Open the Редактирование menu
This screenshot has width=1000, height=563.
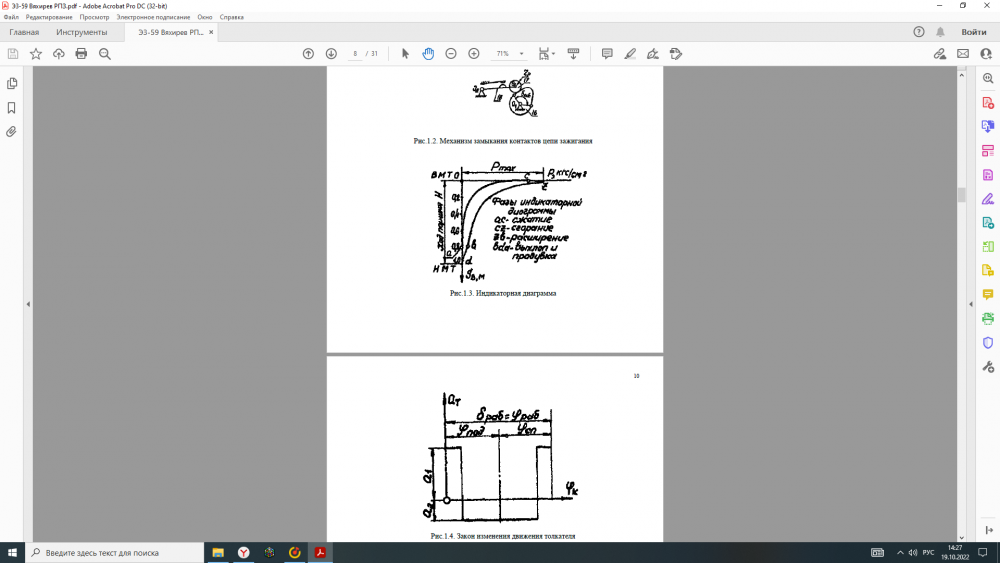pyautogui.click(x=49, y=17)
